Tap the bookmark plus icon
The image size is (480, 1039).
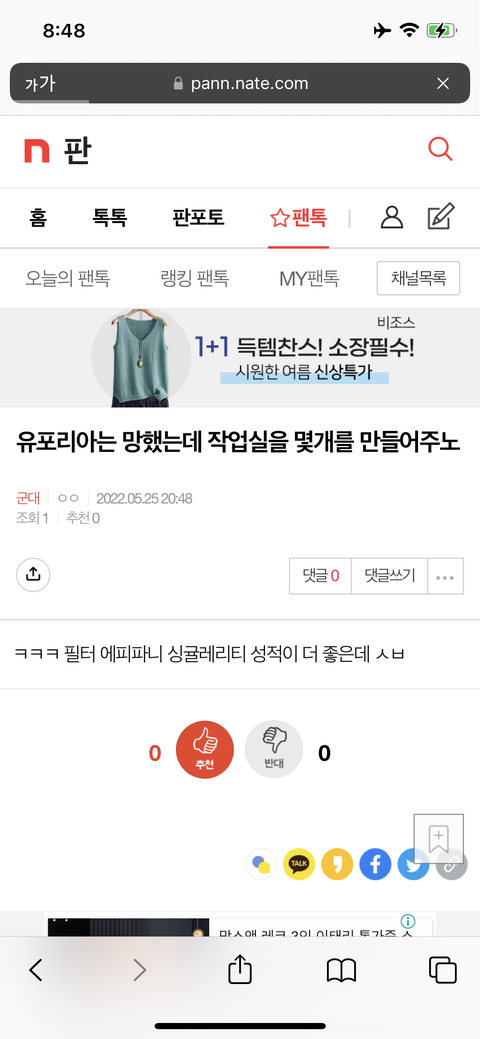tap(438, 838)
